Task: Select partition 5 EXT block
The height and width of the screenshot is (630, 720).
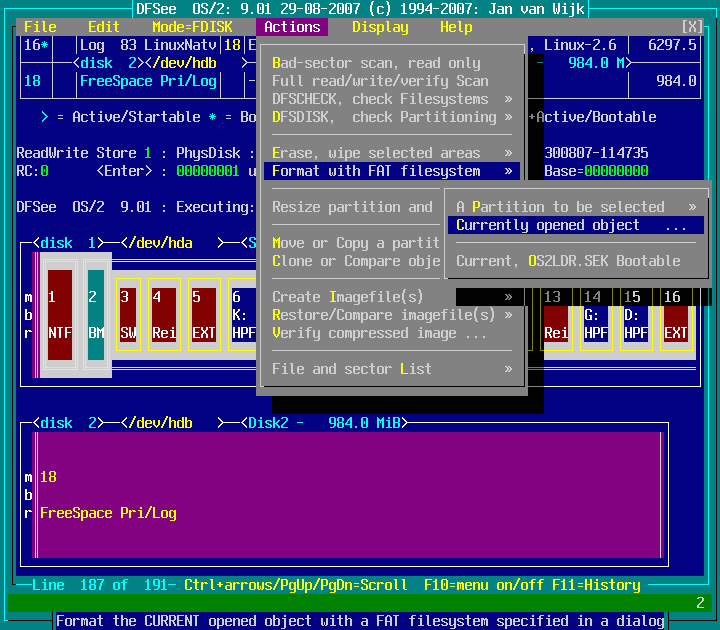Action: point(204,314)
